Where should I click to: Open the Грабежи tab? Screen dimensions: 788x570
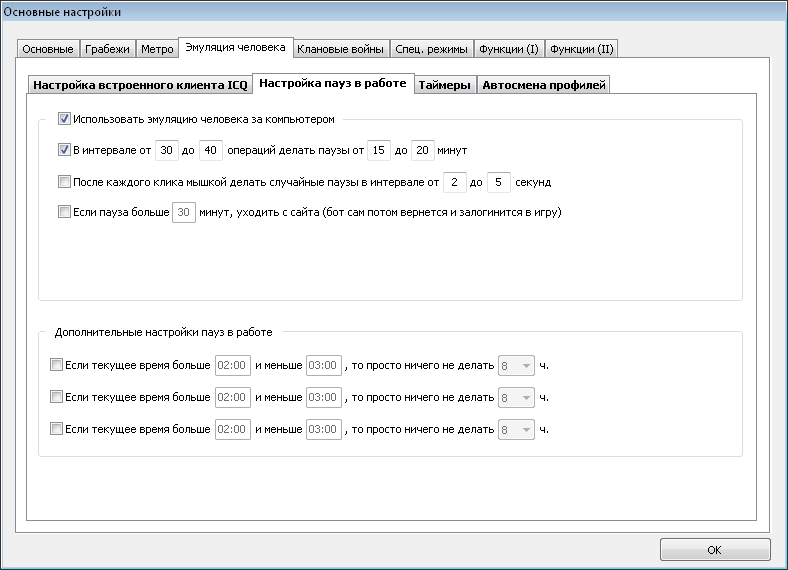click(107, 49)
